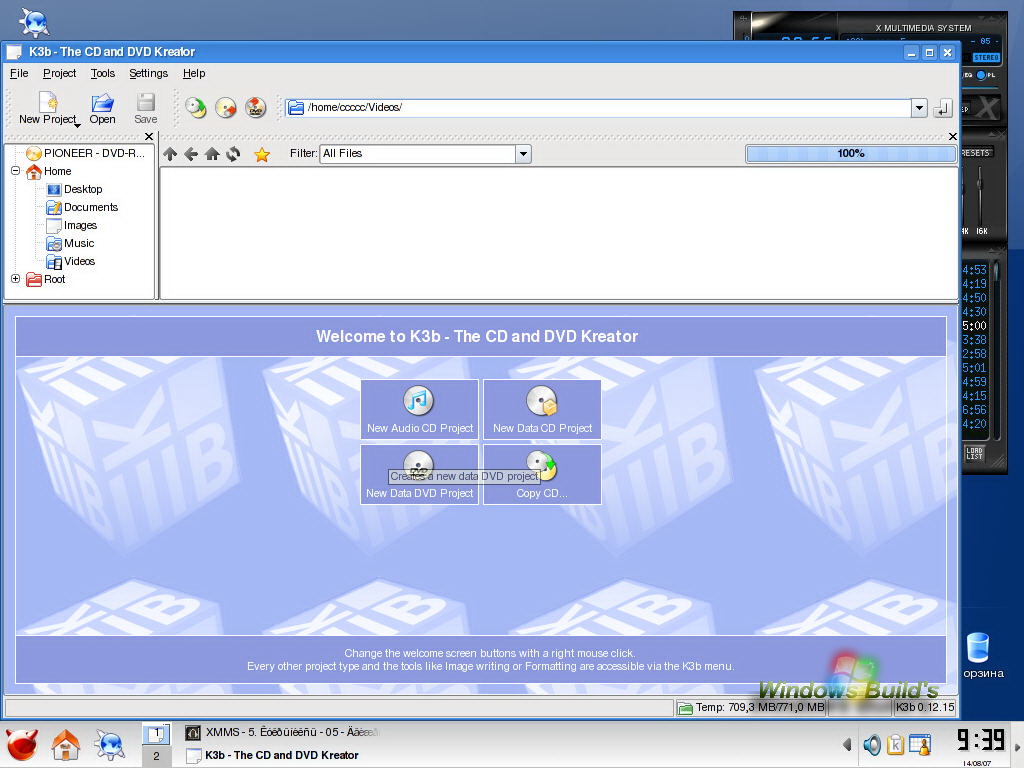The image size is (1024, 768).
Task: Click the greyed Save toolbar icon
Action: coord(146,108)
